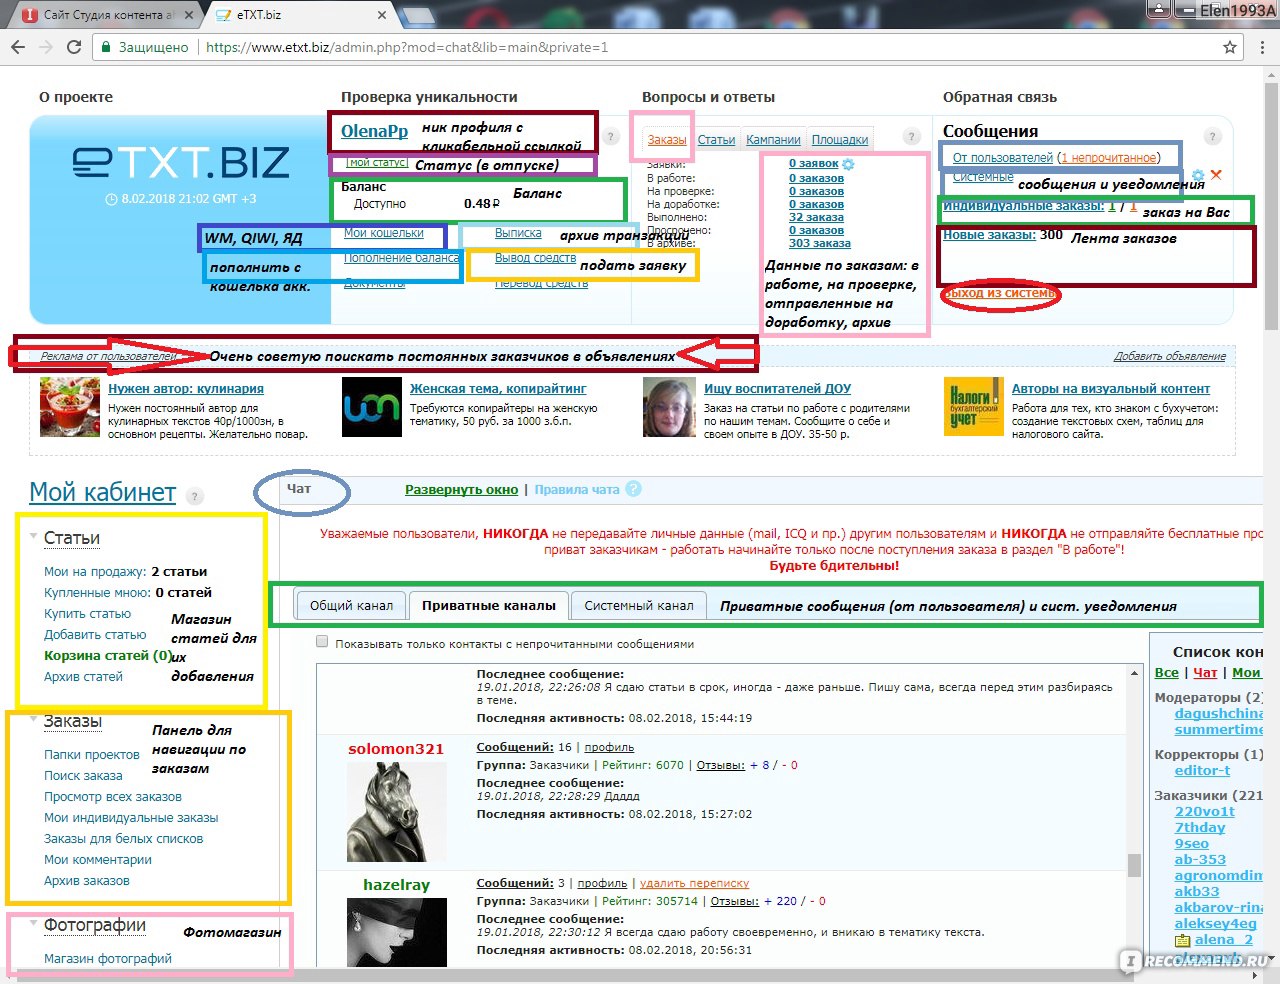
Task: Switch to Сайт Студия контента browser tab
Action: coord(108,14)
